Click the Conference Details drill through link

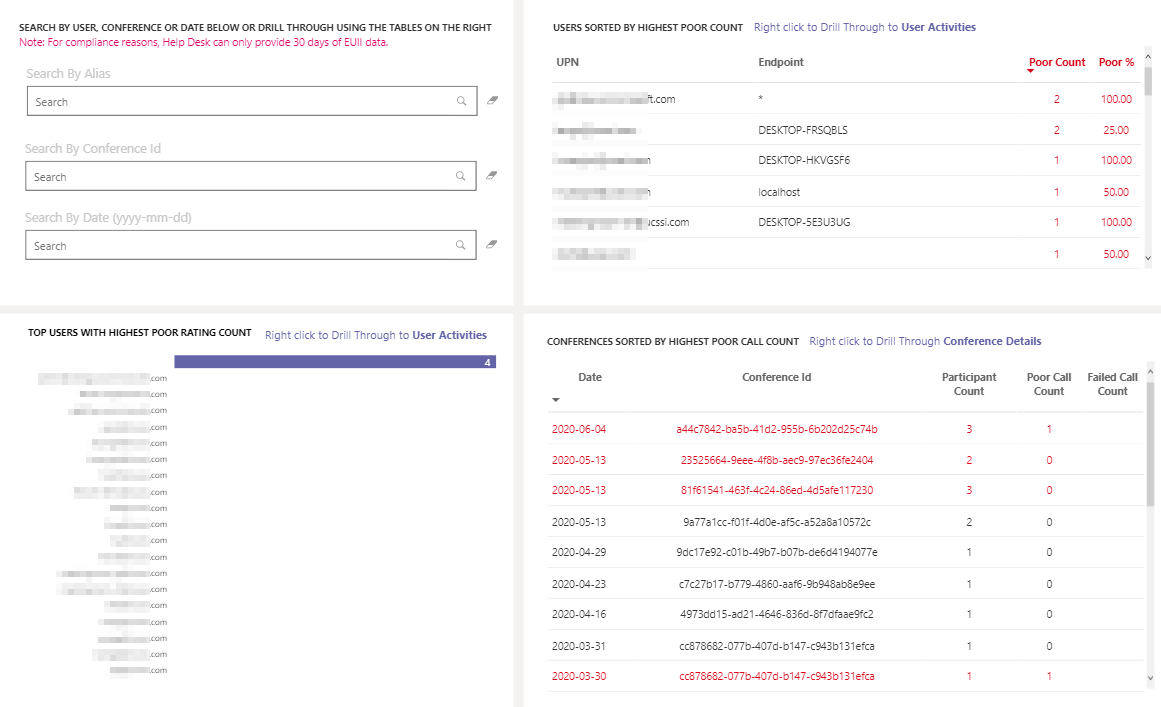pyautogui.click(x=992, y=341)
